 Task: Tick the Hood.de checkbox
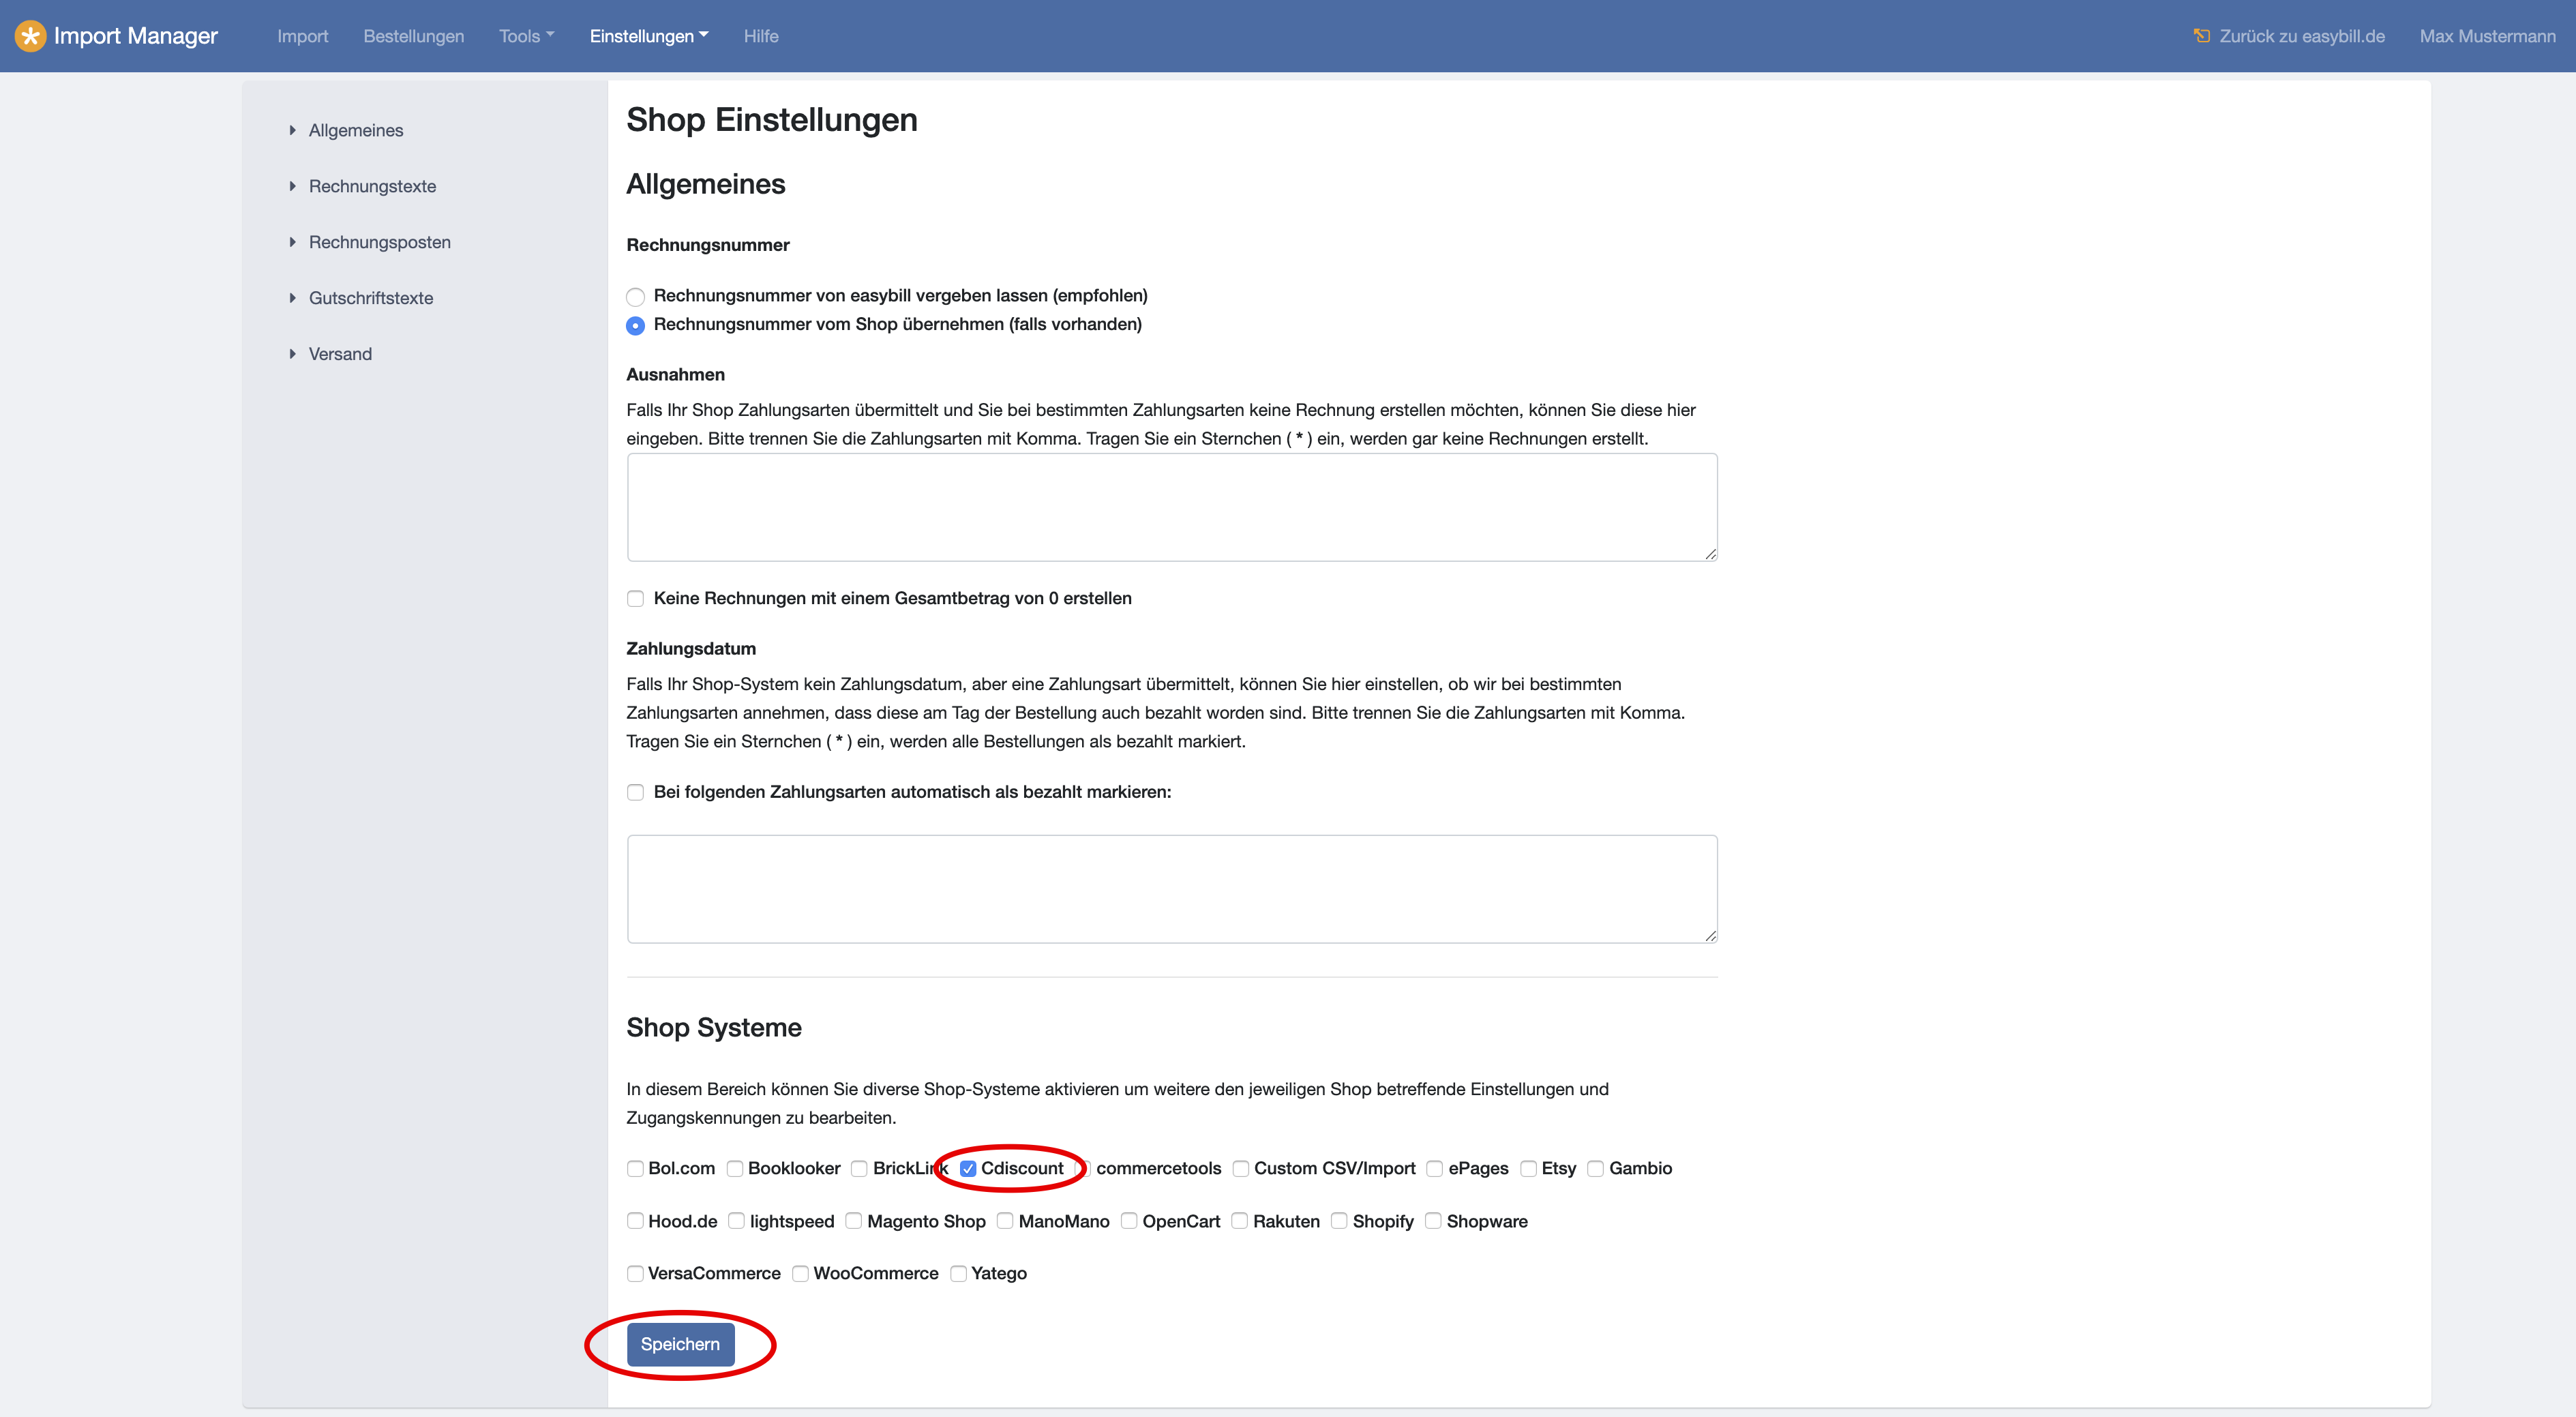pyautogui.click(x=635, y=1221)
